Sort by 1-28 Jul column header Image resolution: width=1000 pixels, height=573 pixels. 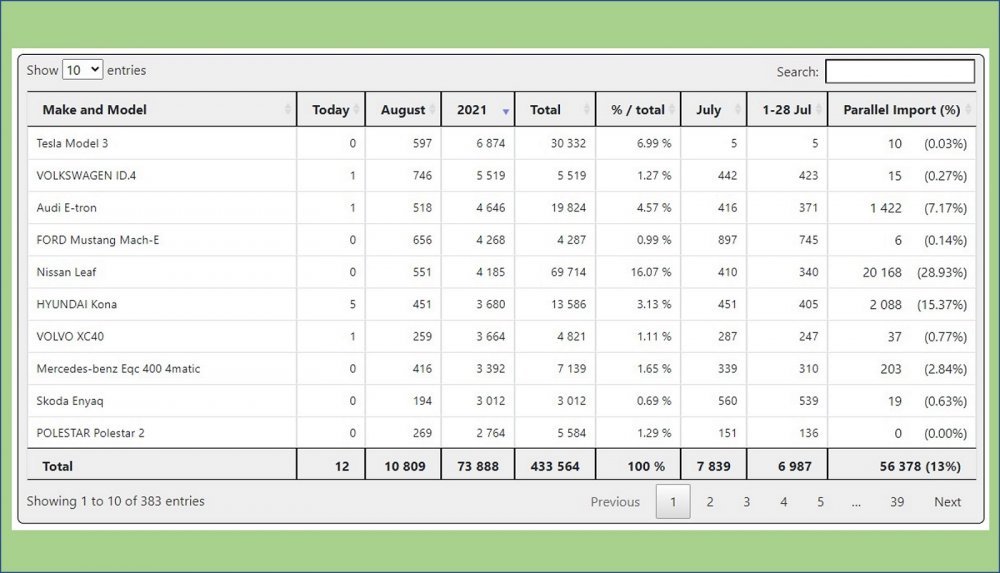pyautogui.click(x=787, y=110)
